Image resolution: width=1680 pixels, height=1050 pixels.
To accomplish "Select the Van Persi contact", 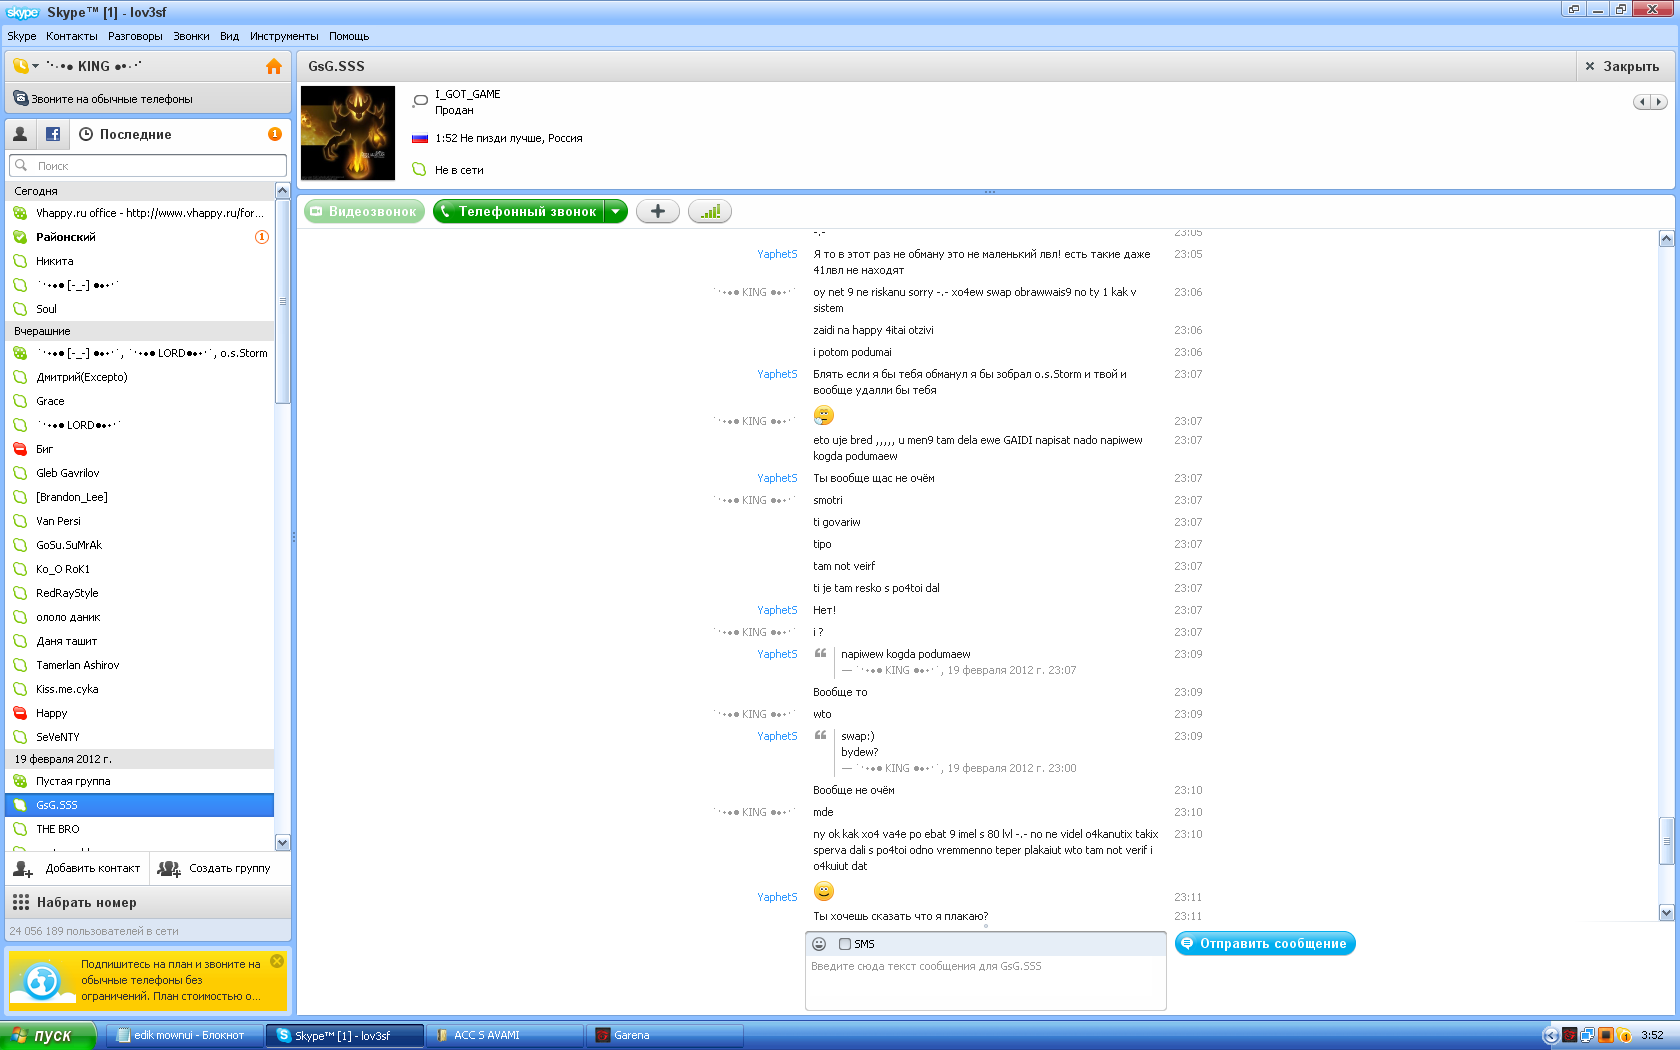I will pyautogui.click(x=139, y=521).
